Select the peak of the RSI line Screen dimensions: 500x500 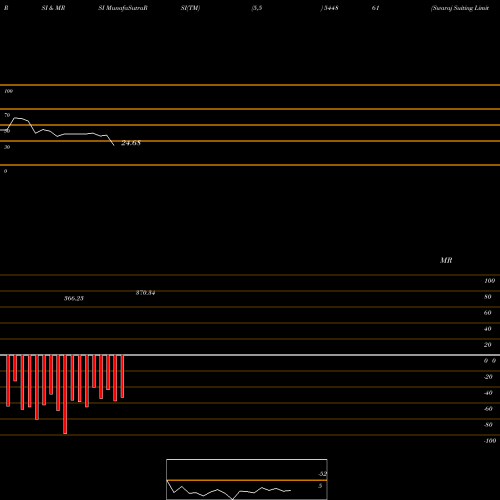click(15, 118)
